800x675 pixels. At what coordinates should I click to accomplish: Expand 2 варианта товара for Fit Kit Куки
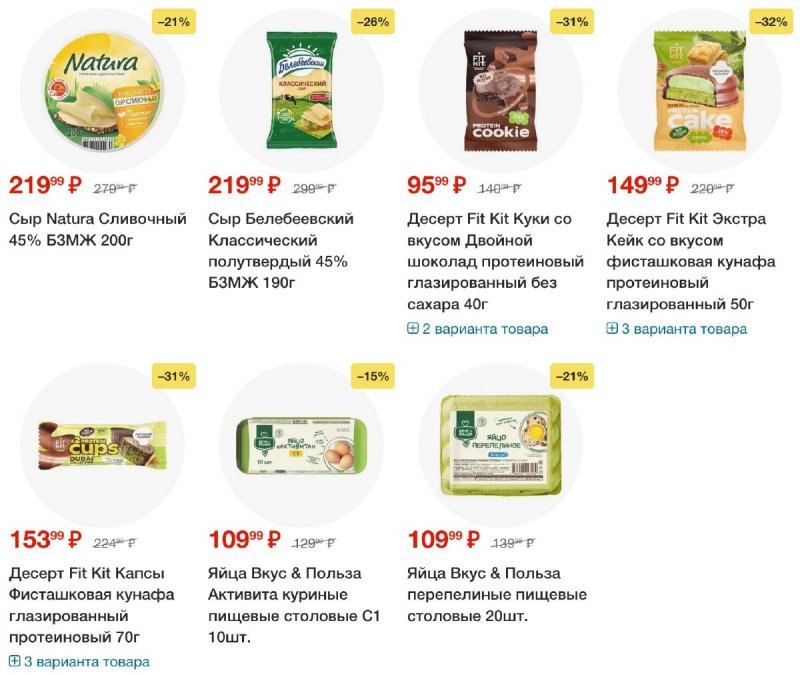(x=478, y=329)
